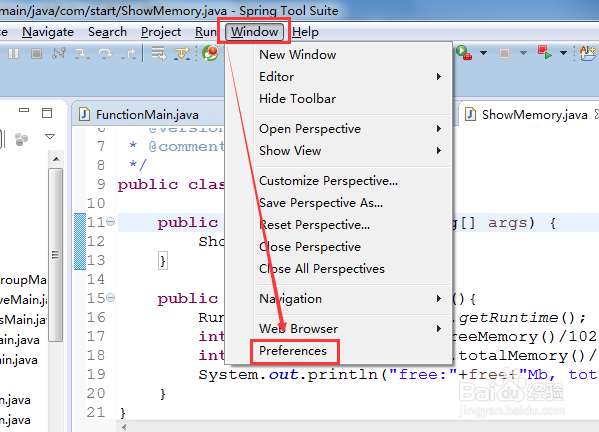Click the closing brace on line 13
599x432 pixels.
(163, 261)
